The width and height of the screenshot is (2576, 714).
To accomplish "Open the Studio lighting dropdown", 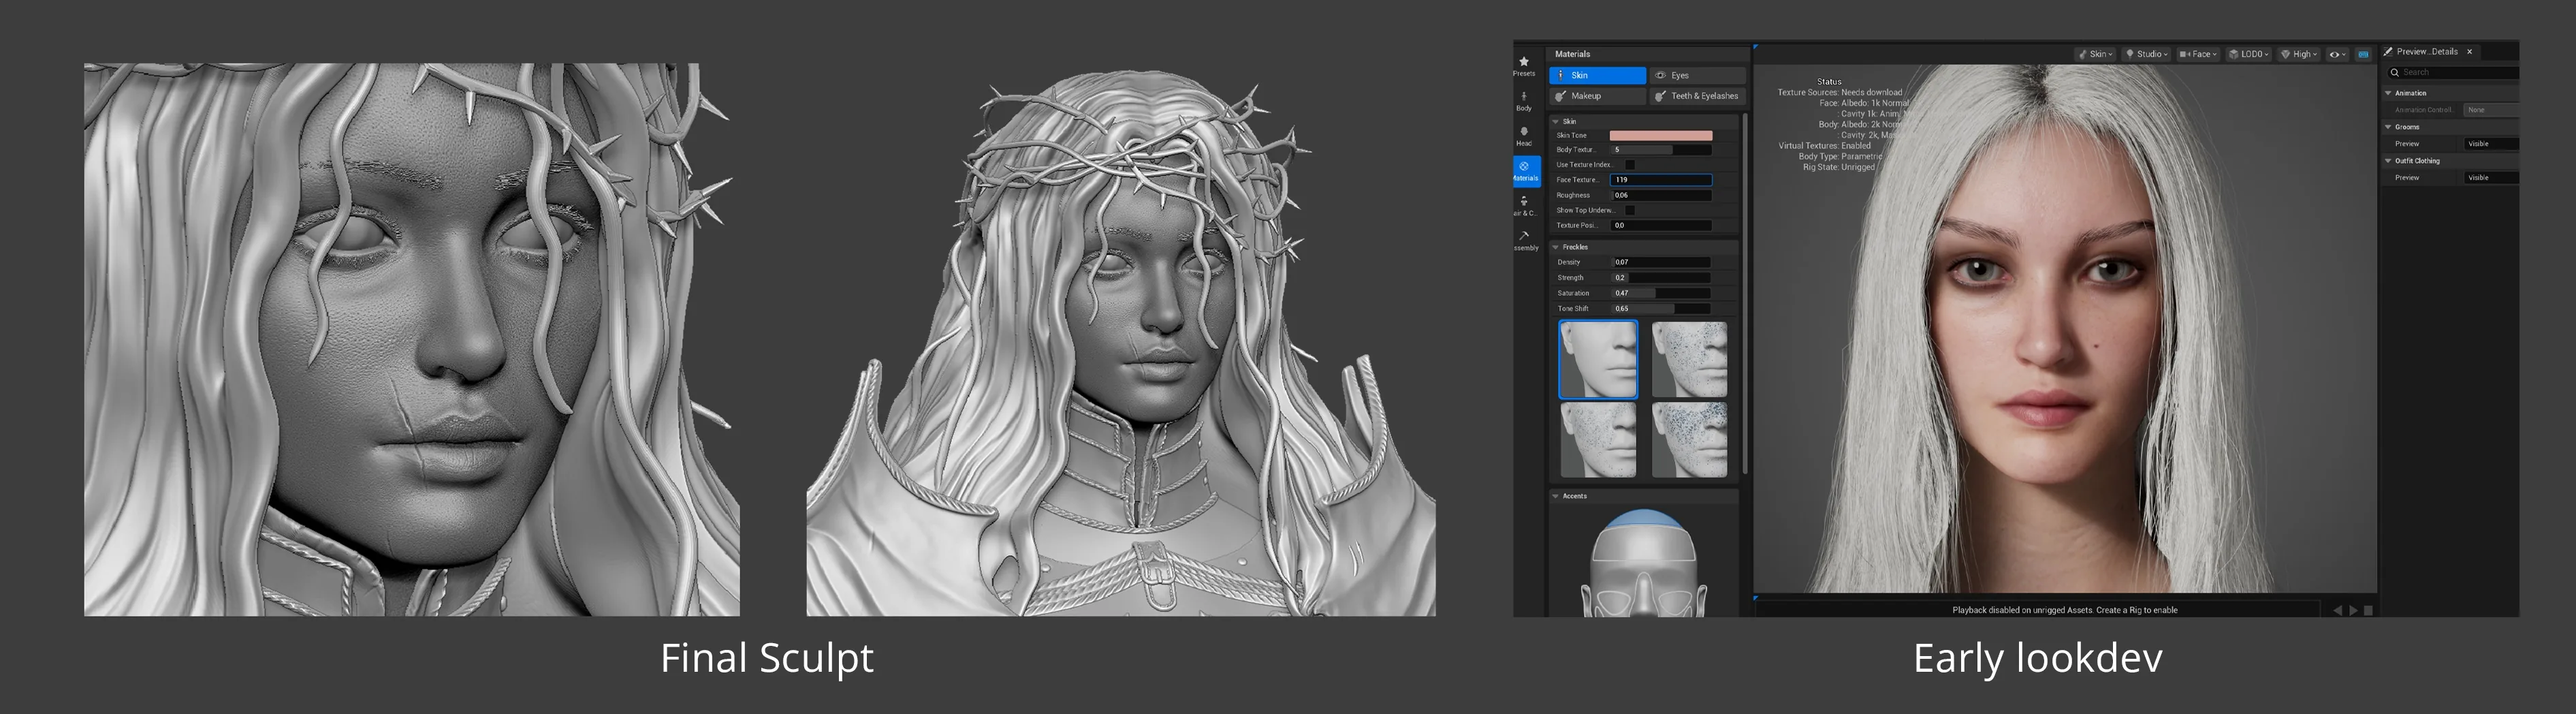I will [2147, 54].
